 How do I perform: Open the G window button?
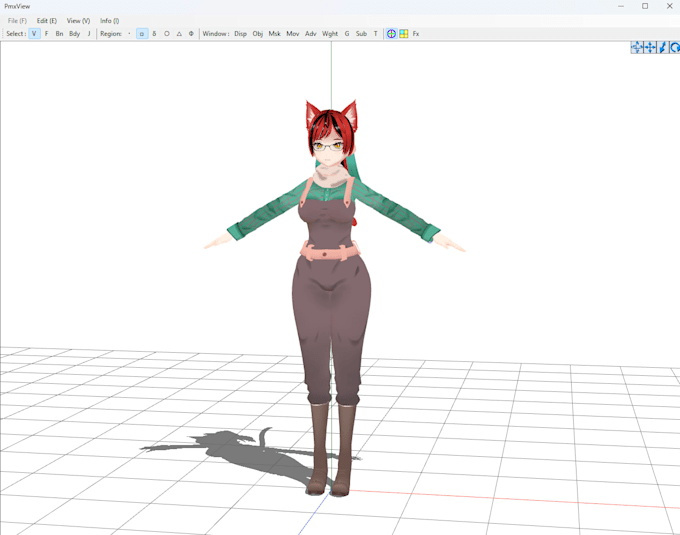pyautogui.click(x=347, y=34)
